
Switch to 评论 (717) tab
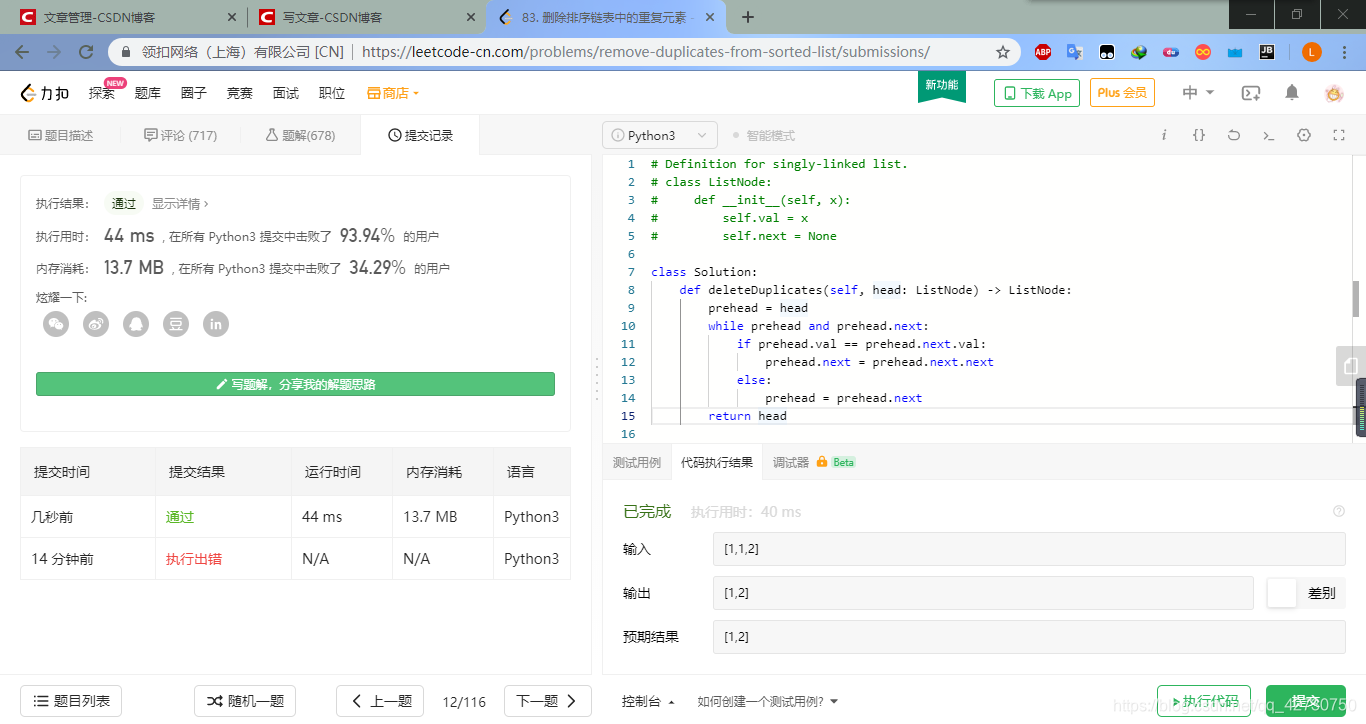[x=180, y=135]
